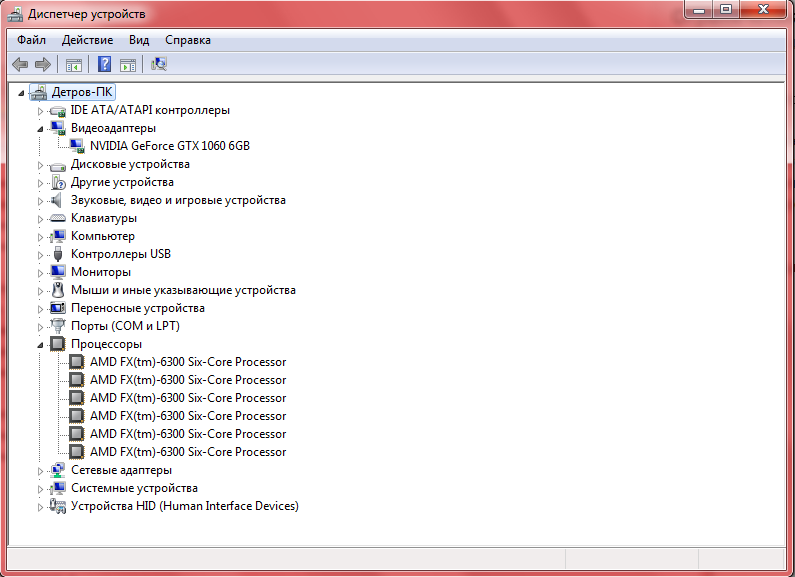Select the Процессоры label
Viewport: 795px width, 577px height.
(106, 344)
